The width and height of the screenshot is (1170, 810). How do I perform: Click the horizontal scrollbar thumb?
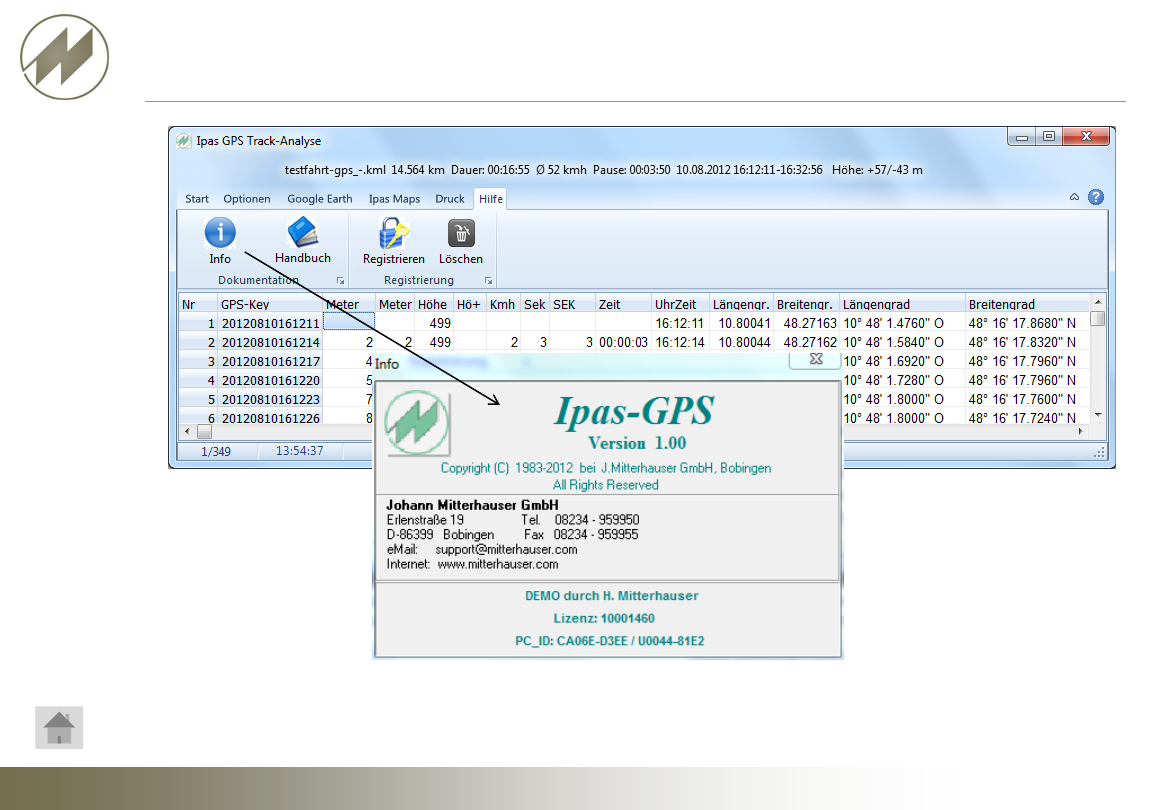tap(204, 431)
